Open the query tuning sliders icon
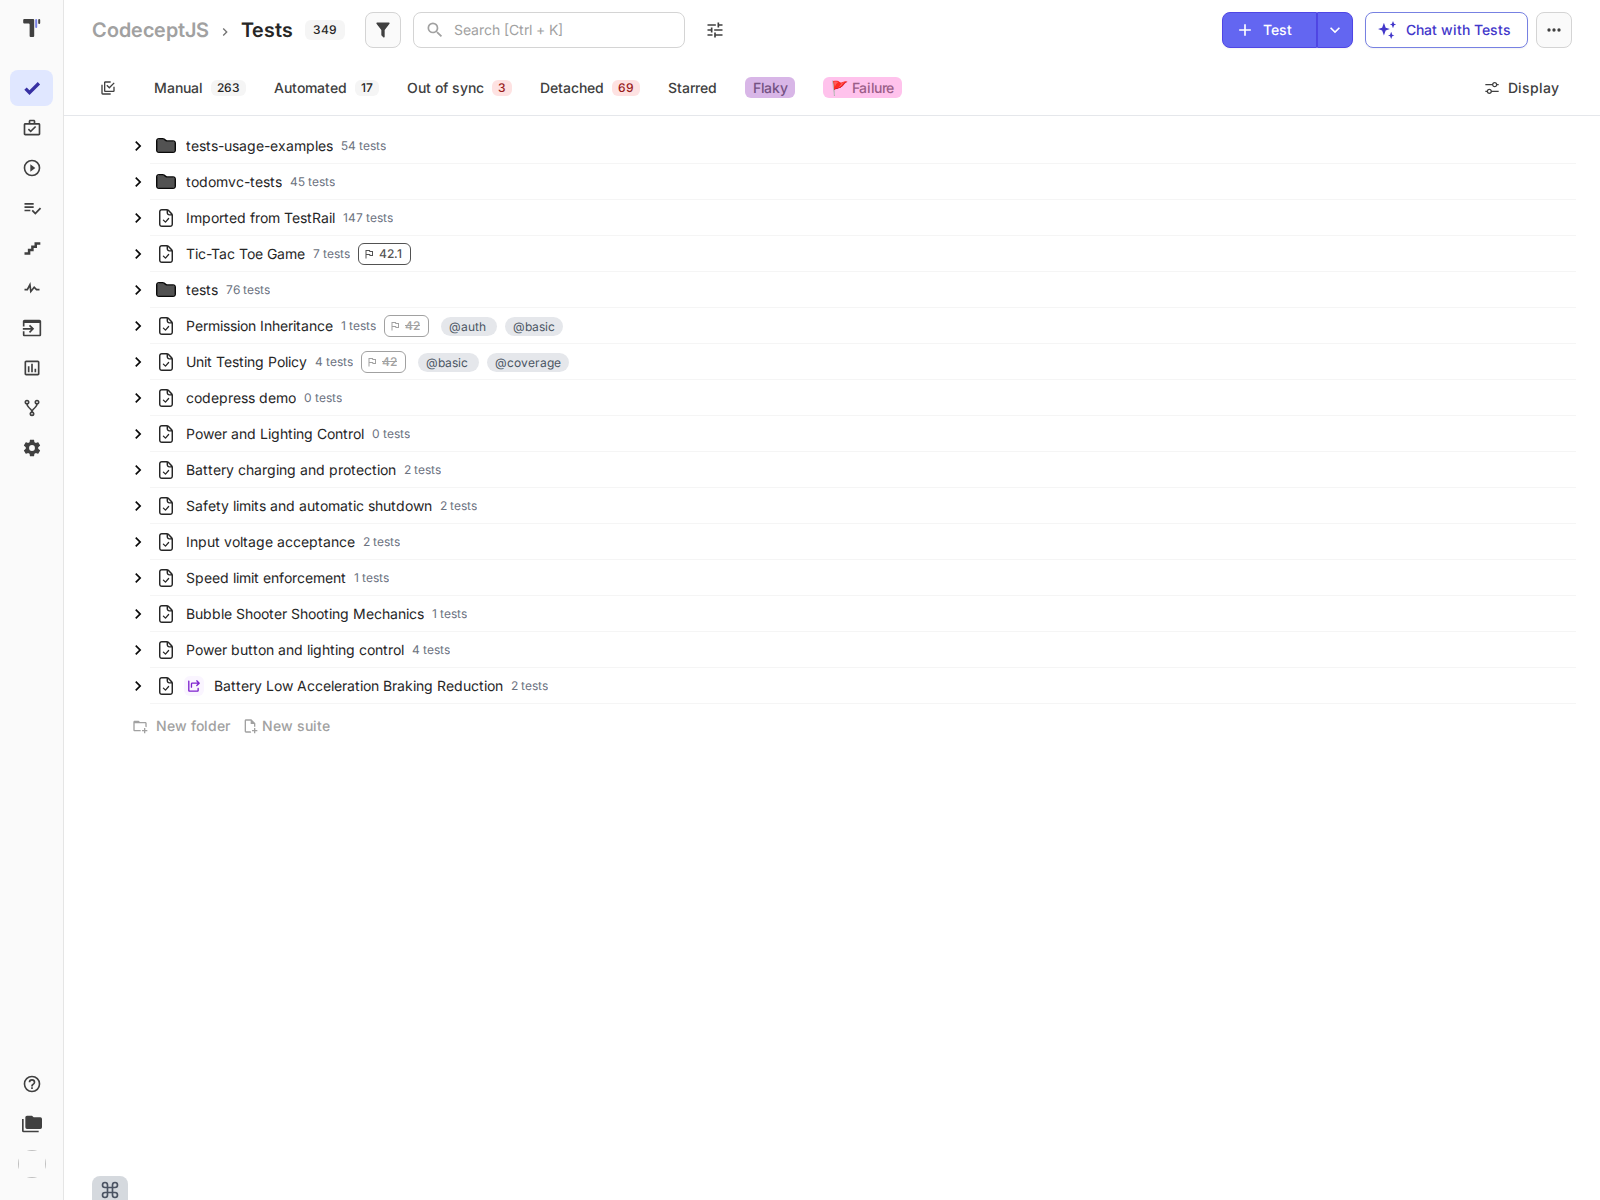Image resolution: width=1600 pixels, height=1200 pixels. coord(715,30)
